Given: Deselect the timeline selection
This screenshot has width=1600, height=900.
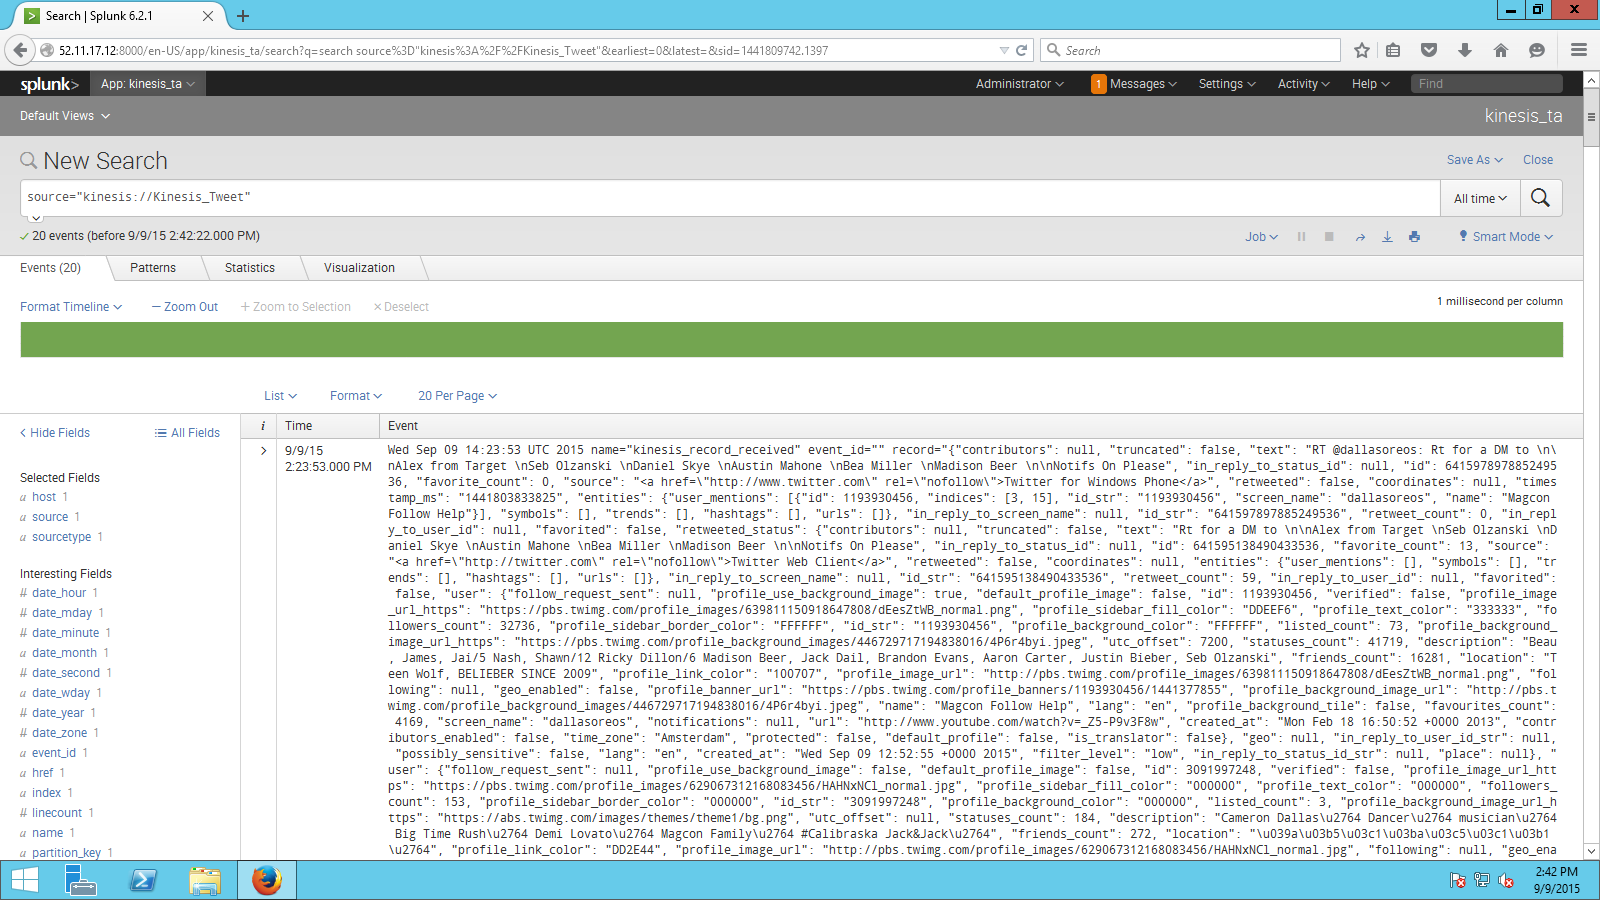Looking at the screenshot, I should (x=400, y=306).
